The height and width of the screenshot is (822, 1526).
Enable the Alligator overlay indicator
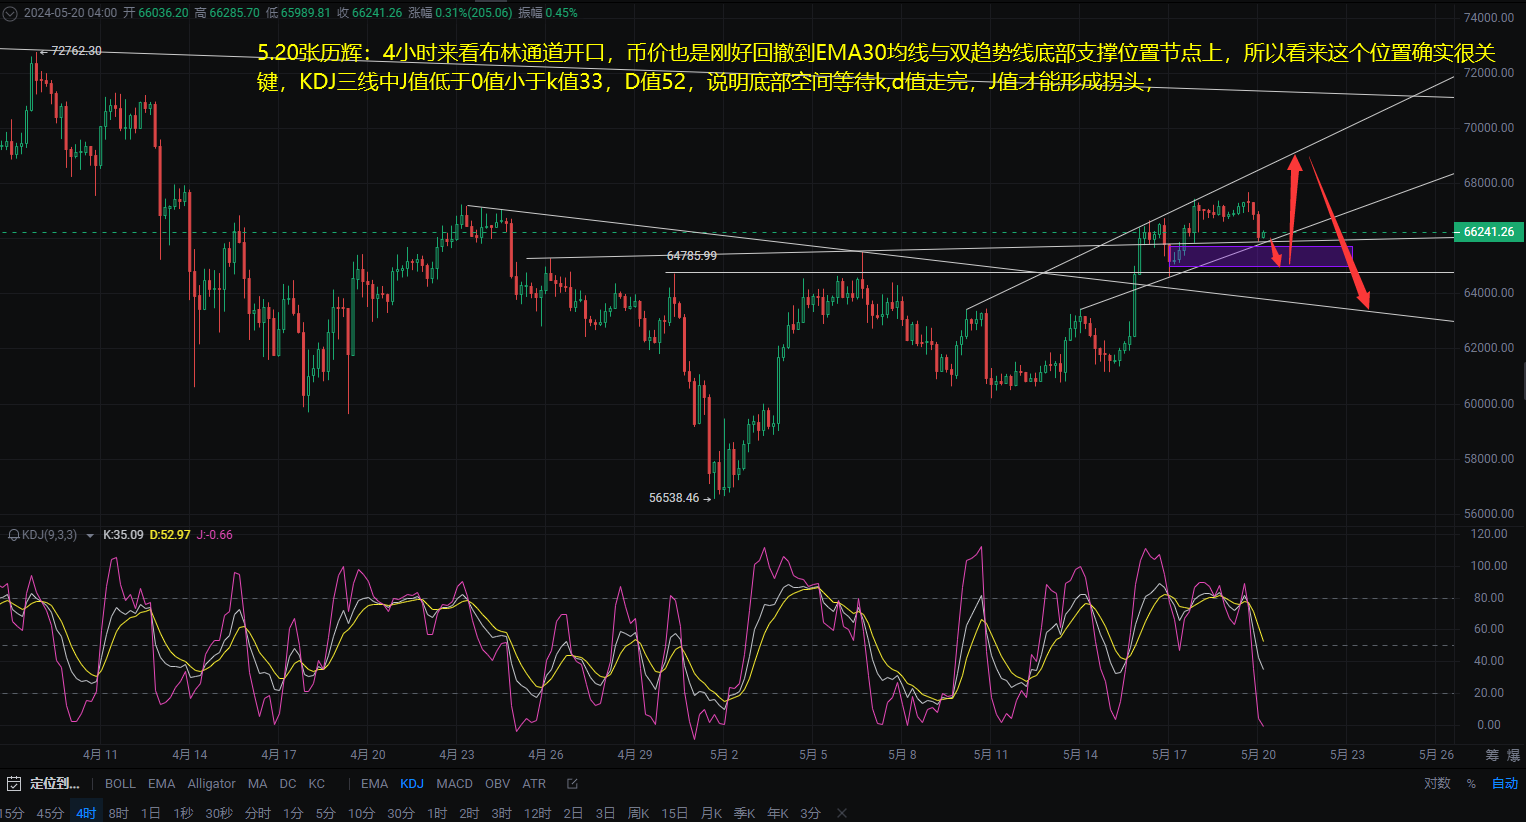click(212, 784)
